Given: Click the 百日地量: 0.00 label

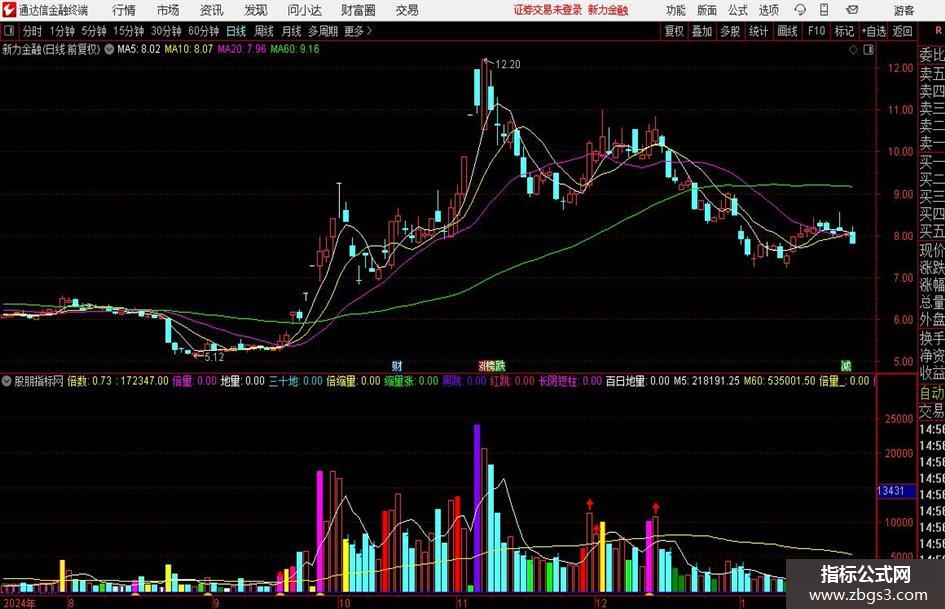Looking at the screenshot, I should click(x=638, y=381).
